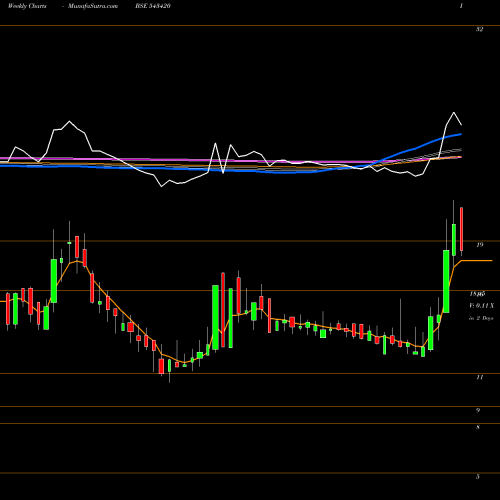Click the 'V: 0.11 X' volume text
Viewport: 500px width, 500px height.
(481, 306)
